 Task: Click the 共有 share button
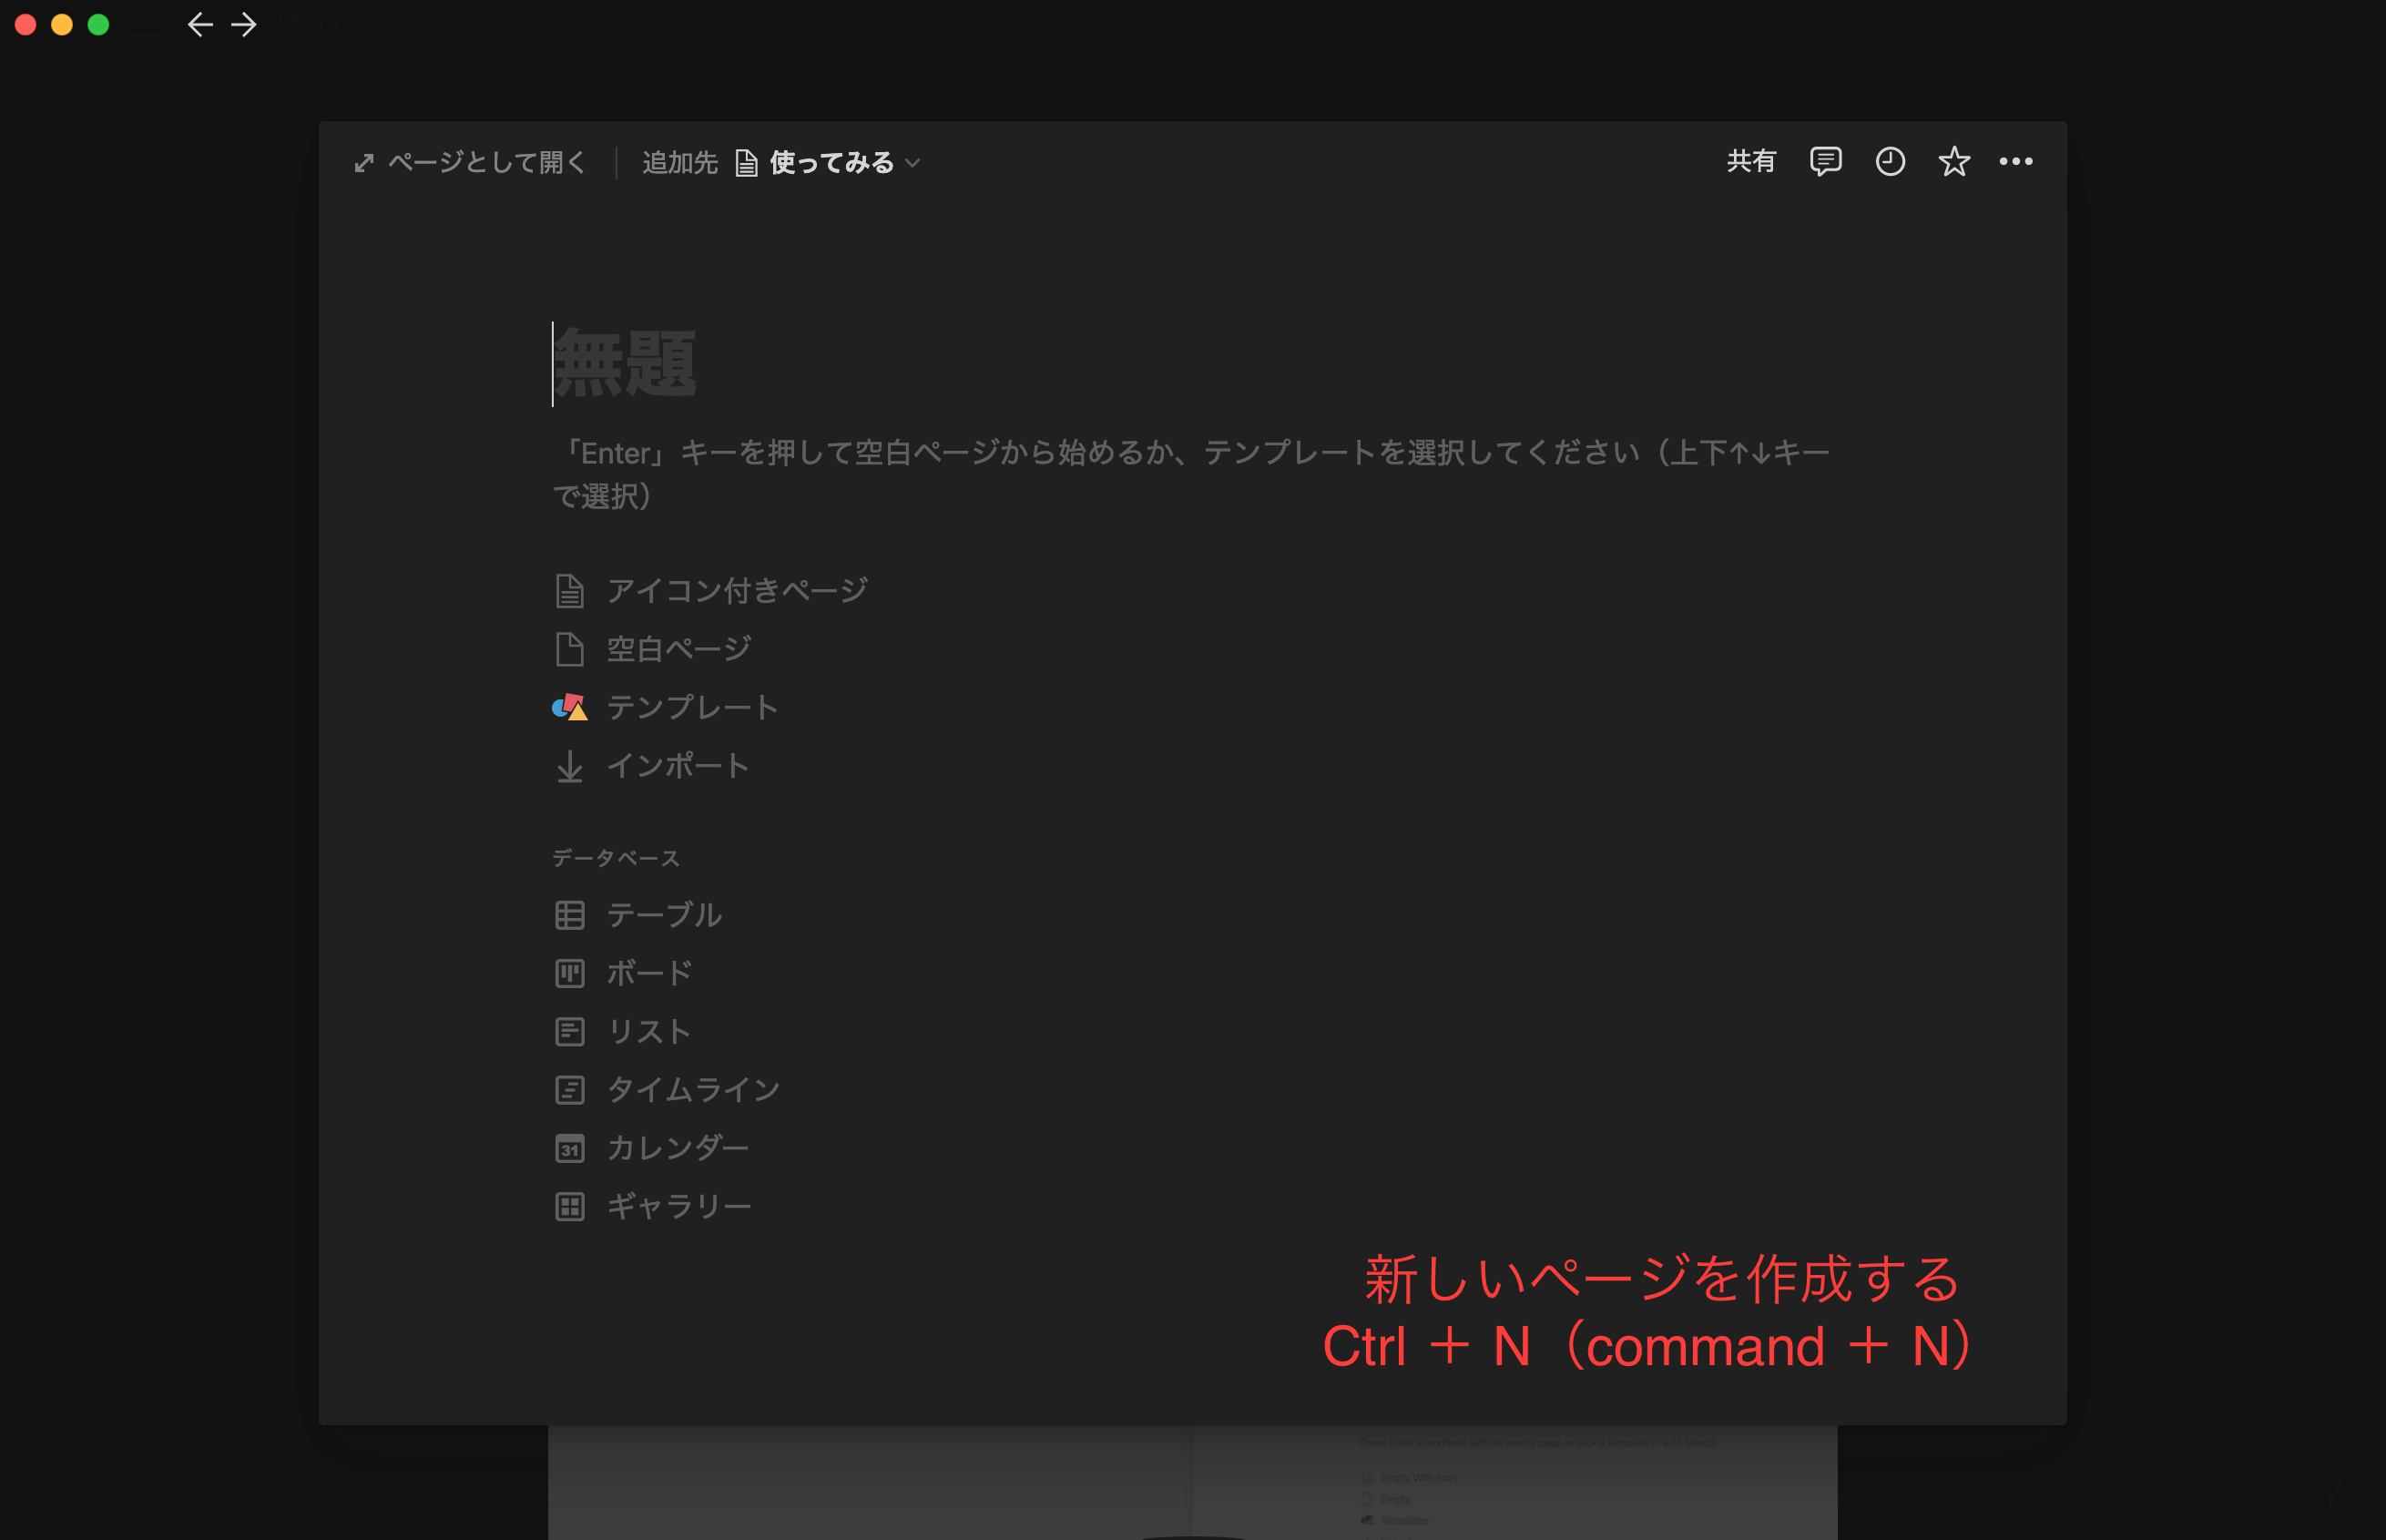(1750, 161)
